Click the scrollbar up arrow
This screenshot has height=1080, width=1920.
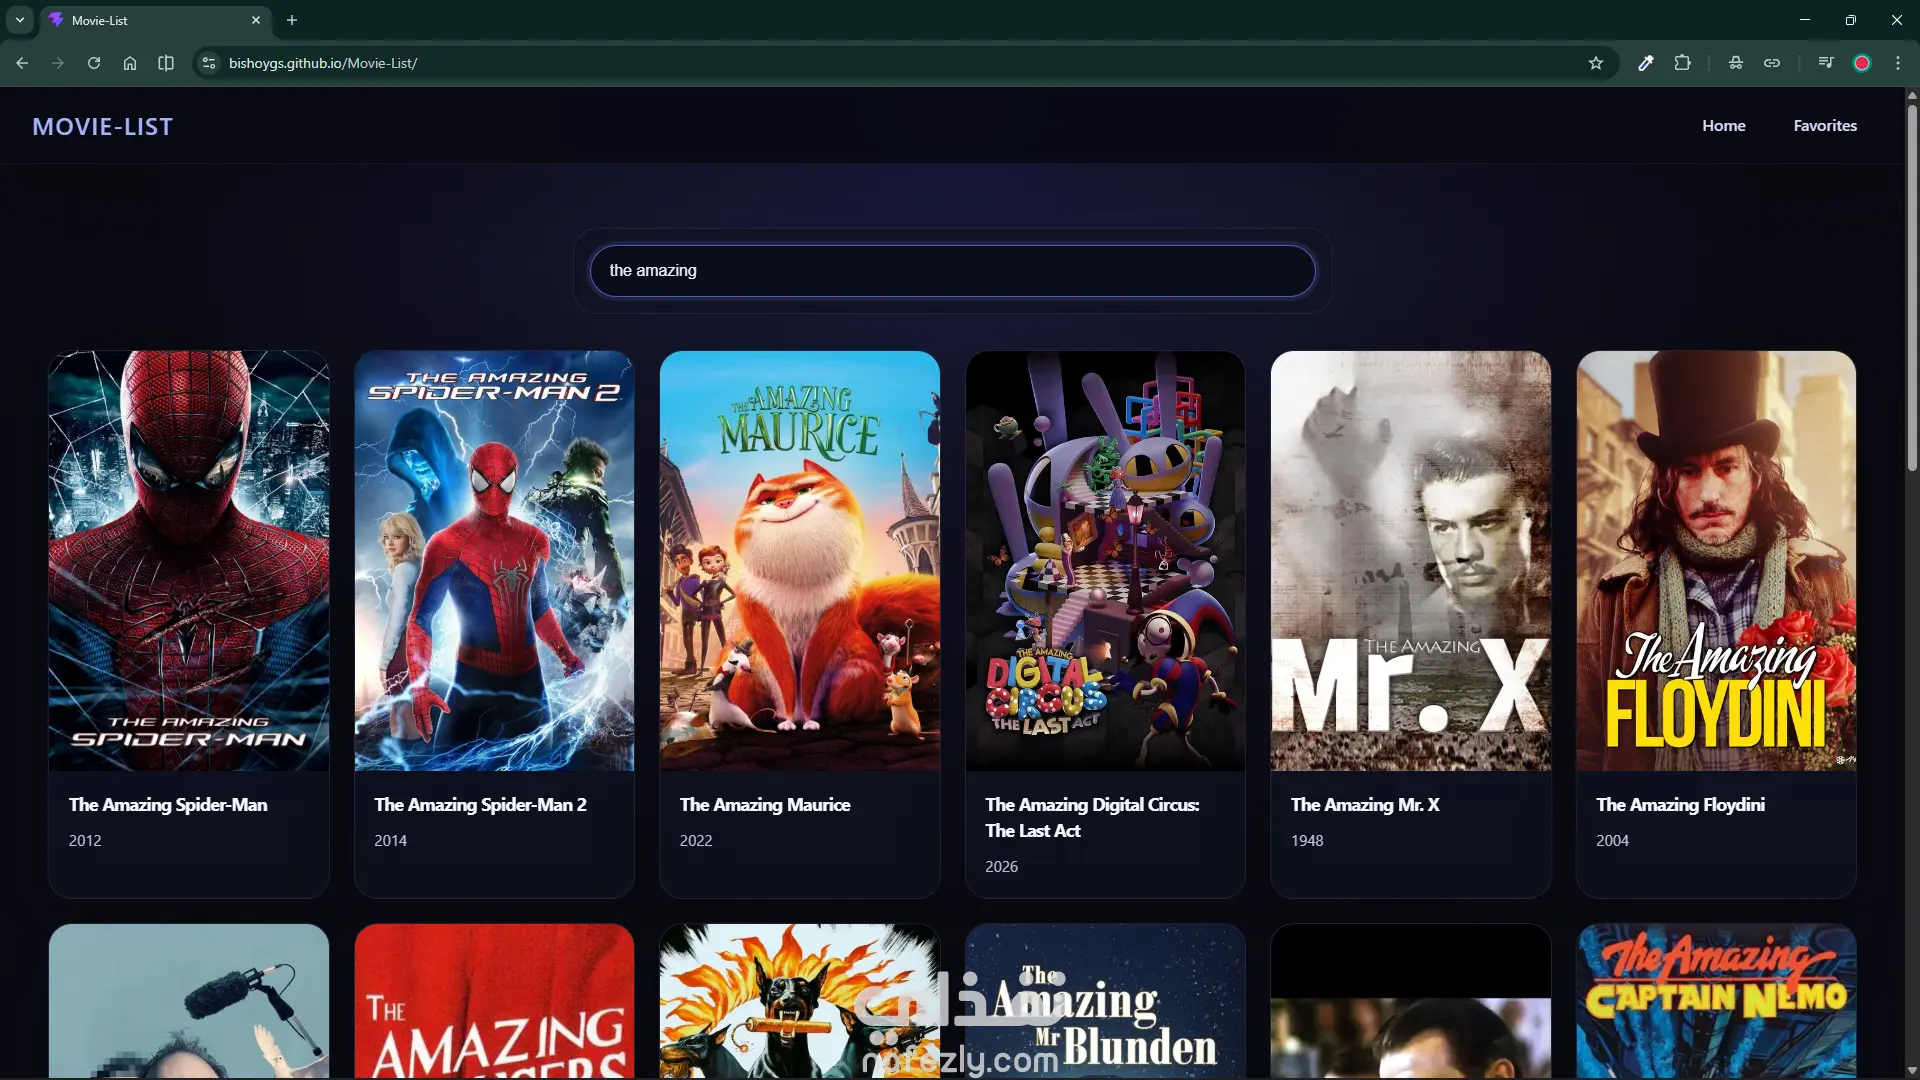1912,95
